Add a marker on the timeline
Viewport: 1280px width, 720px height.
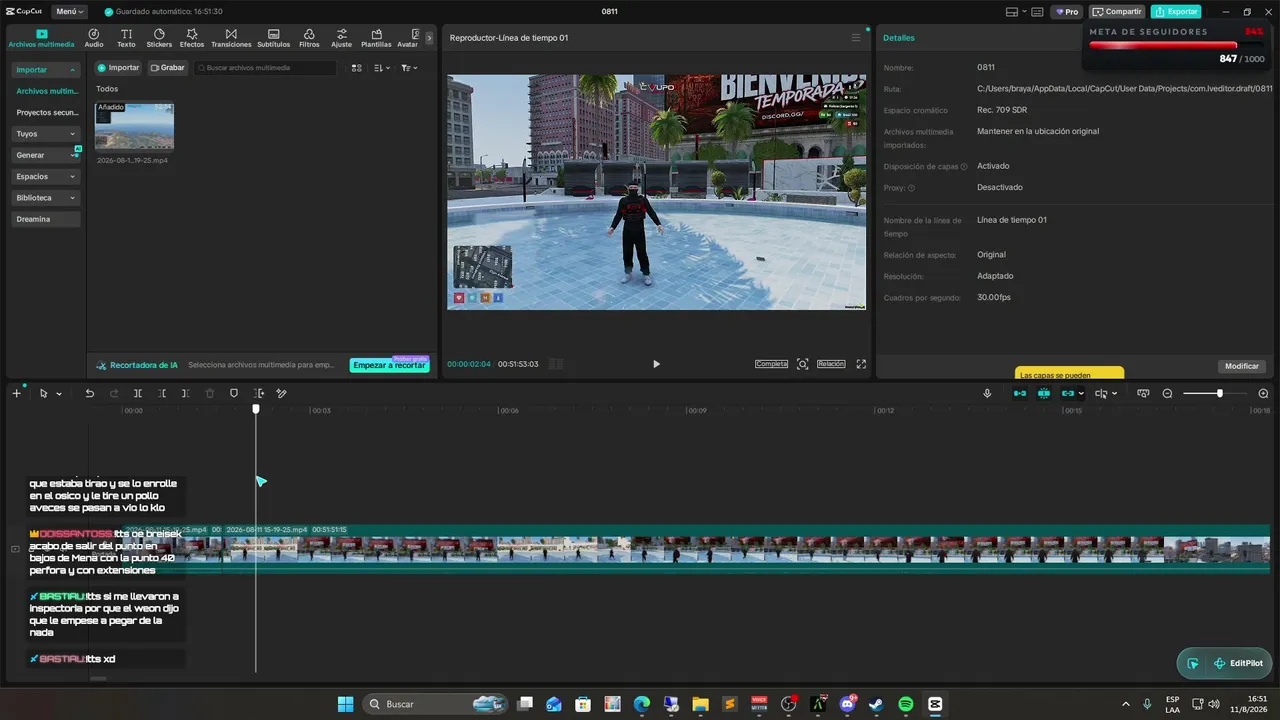point(234,393)
